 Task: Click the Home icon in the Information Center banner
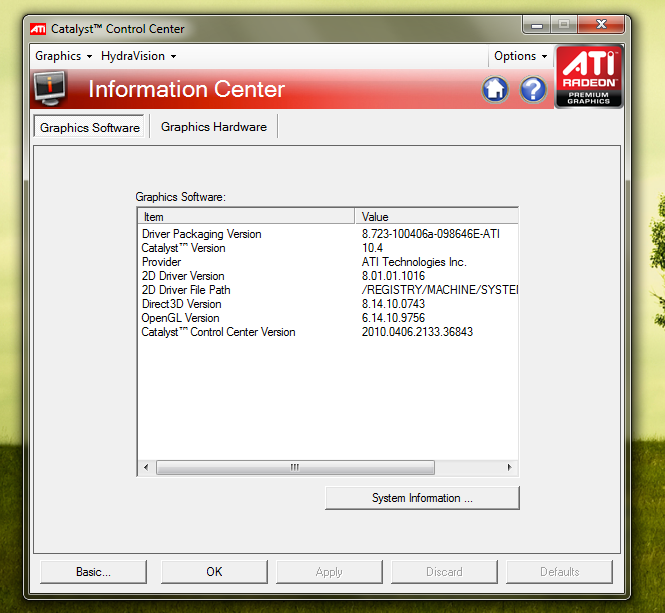coord(495,90)
